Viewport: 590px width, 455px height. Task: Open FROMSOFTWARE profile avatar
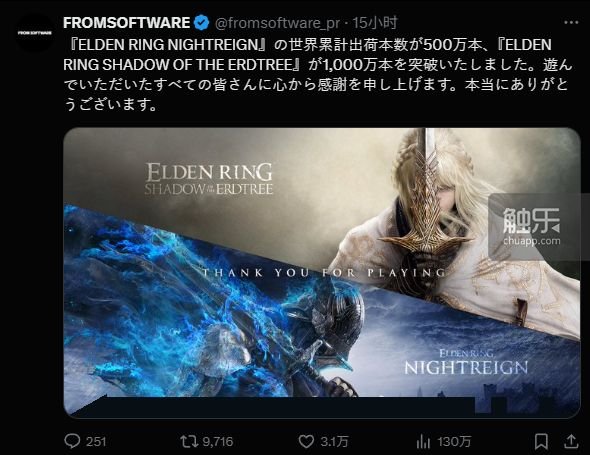coord(35,33)
